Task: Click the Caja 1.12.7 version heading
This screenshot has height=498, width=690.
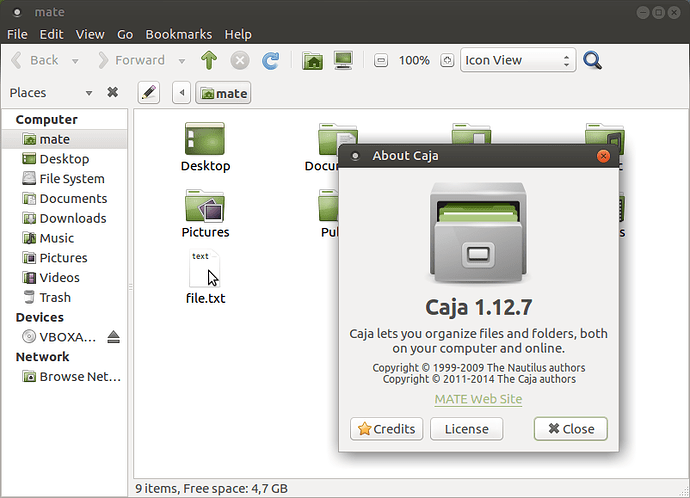Action: click(479, 308)
